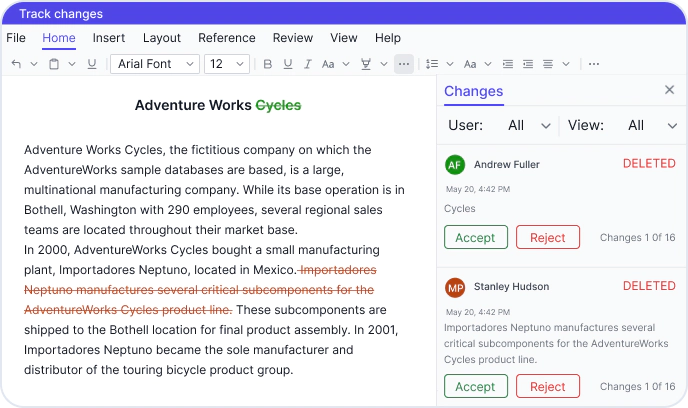
Task: Expand the arrow next to the first Aa icon
Action: click(346, 64)
